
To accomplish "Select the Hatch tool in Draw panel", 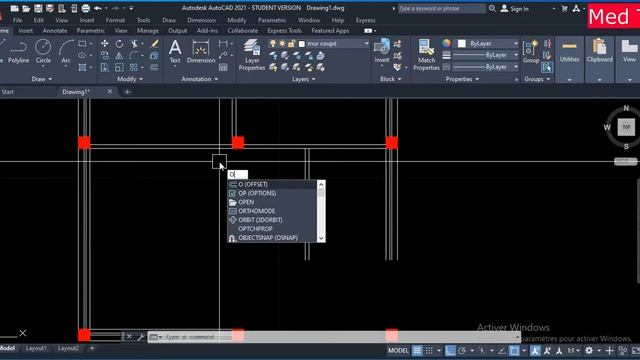I will pos(83,67).
